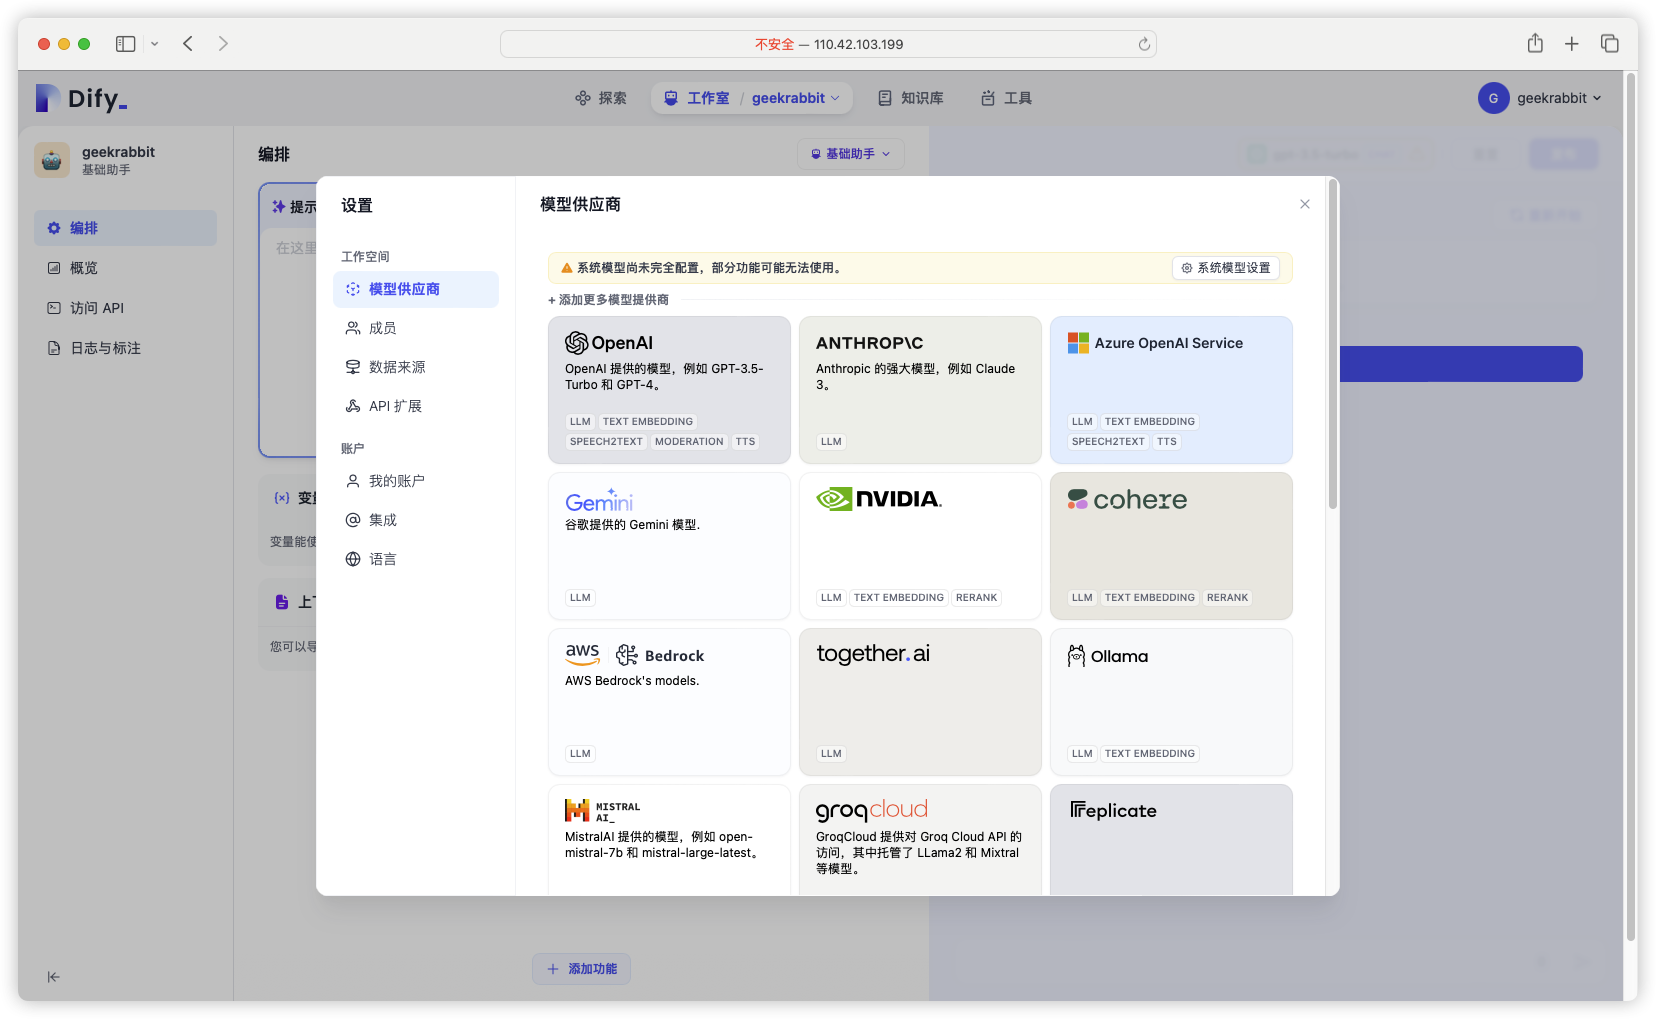1656x1019 pixels.
Task: Click RERANK tag on NVIDIA card
Action: pyautogui.click(x=976, y=598)
